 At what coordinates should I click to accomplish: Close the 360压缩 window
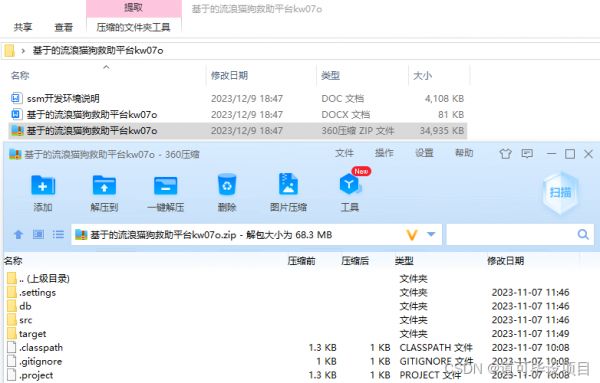[589, 154]
